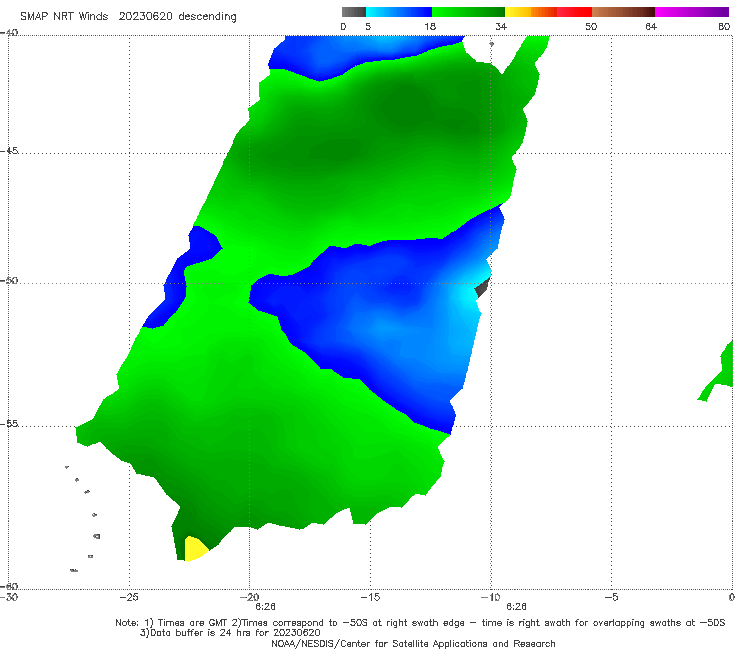
Task: Click the latitude axis label '-45'
Action: (x=9, y=151)
